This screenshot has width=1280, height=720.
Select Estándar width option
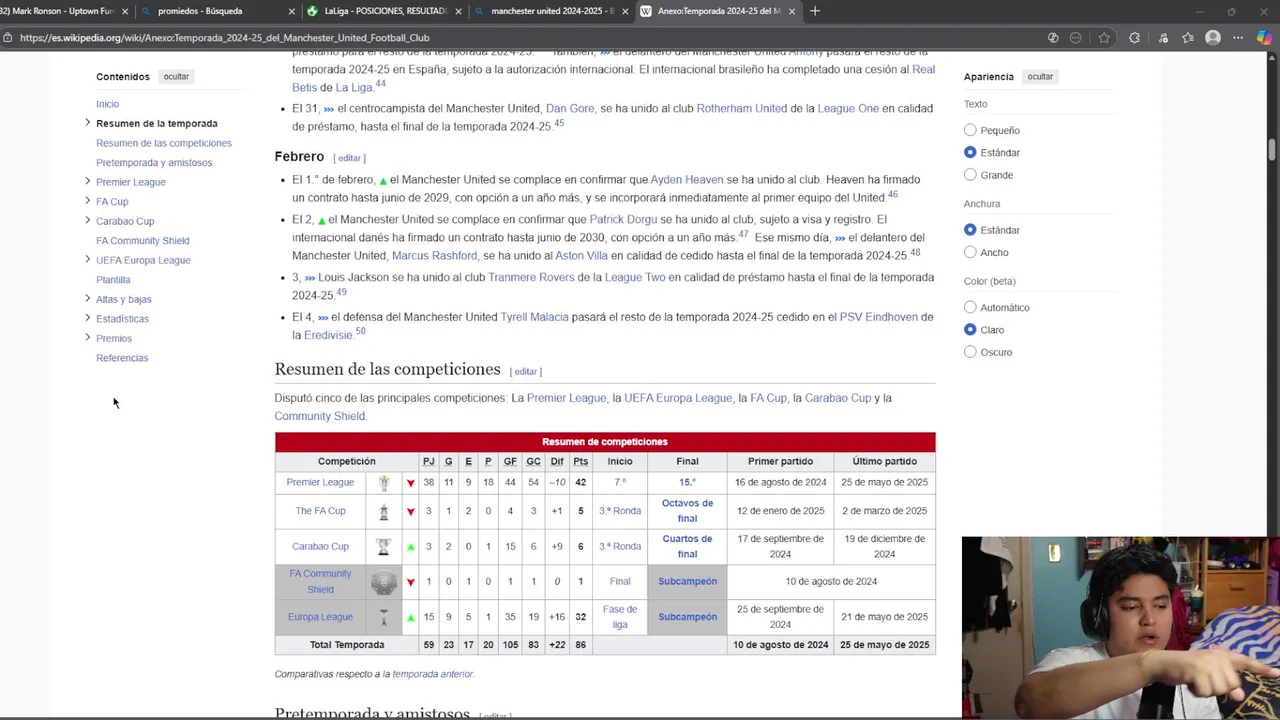pyautogui.click(x=970, y=230)
